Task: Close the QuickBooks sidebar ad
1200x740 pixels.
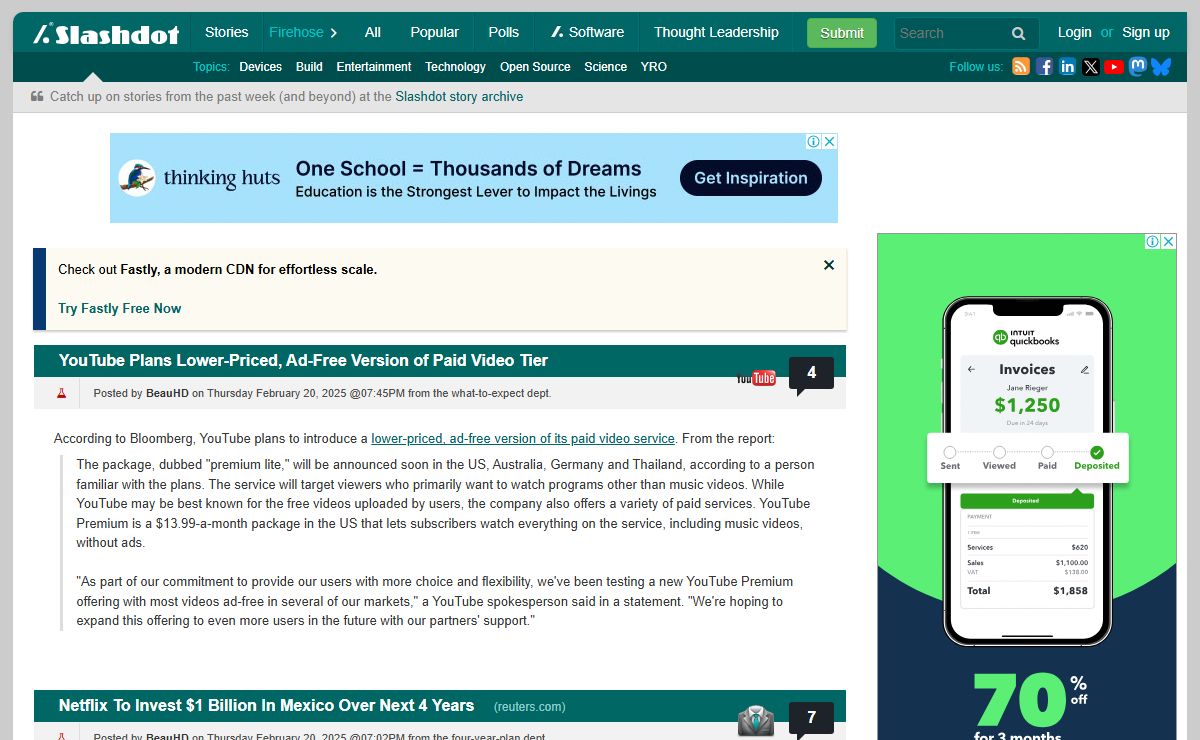Action: (x=1168, y=241)
